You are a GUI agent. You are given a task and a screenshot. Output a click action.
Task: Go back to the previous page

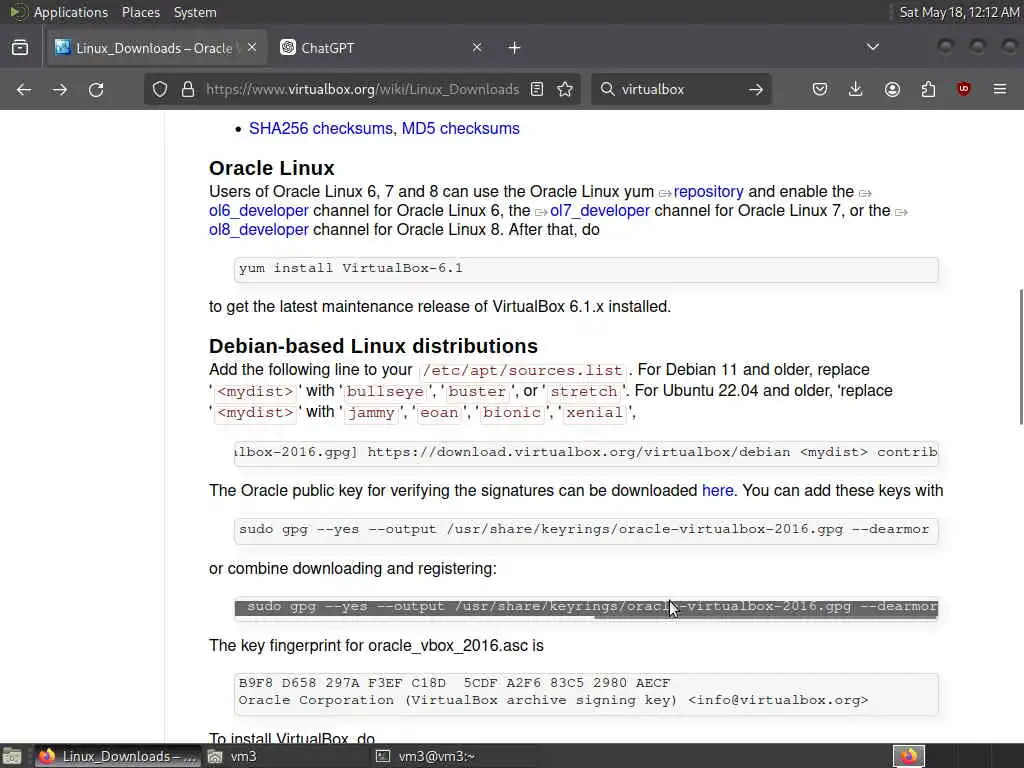click(24, 89)
